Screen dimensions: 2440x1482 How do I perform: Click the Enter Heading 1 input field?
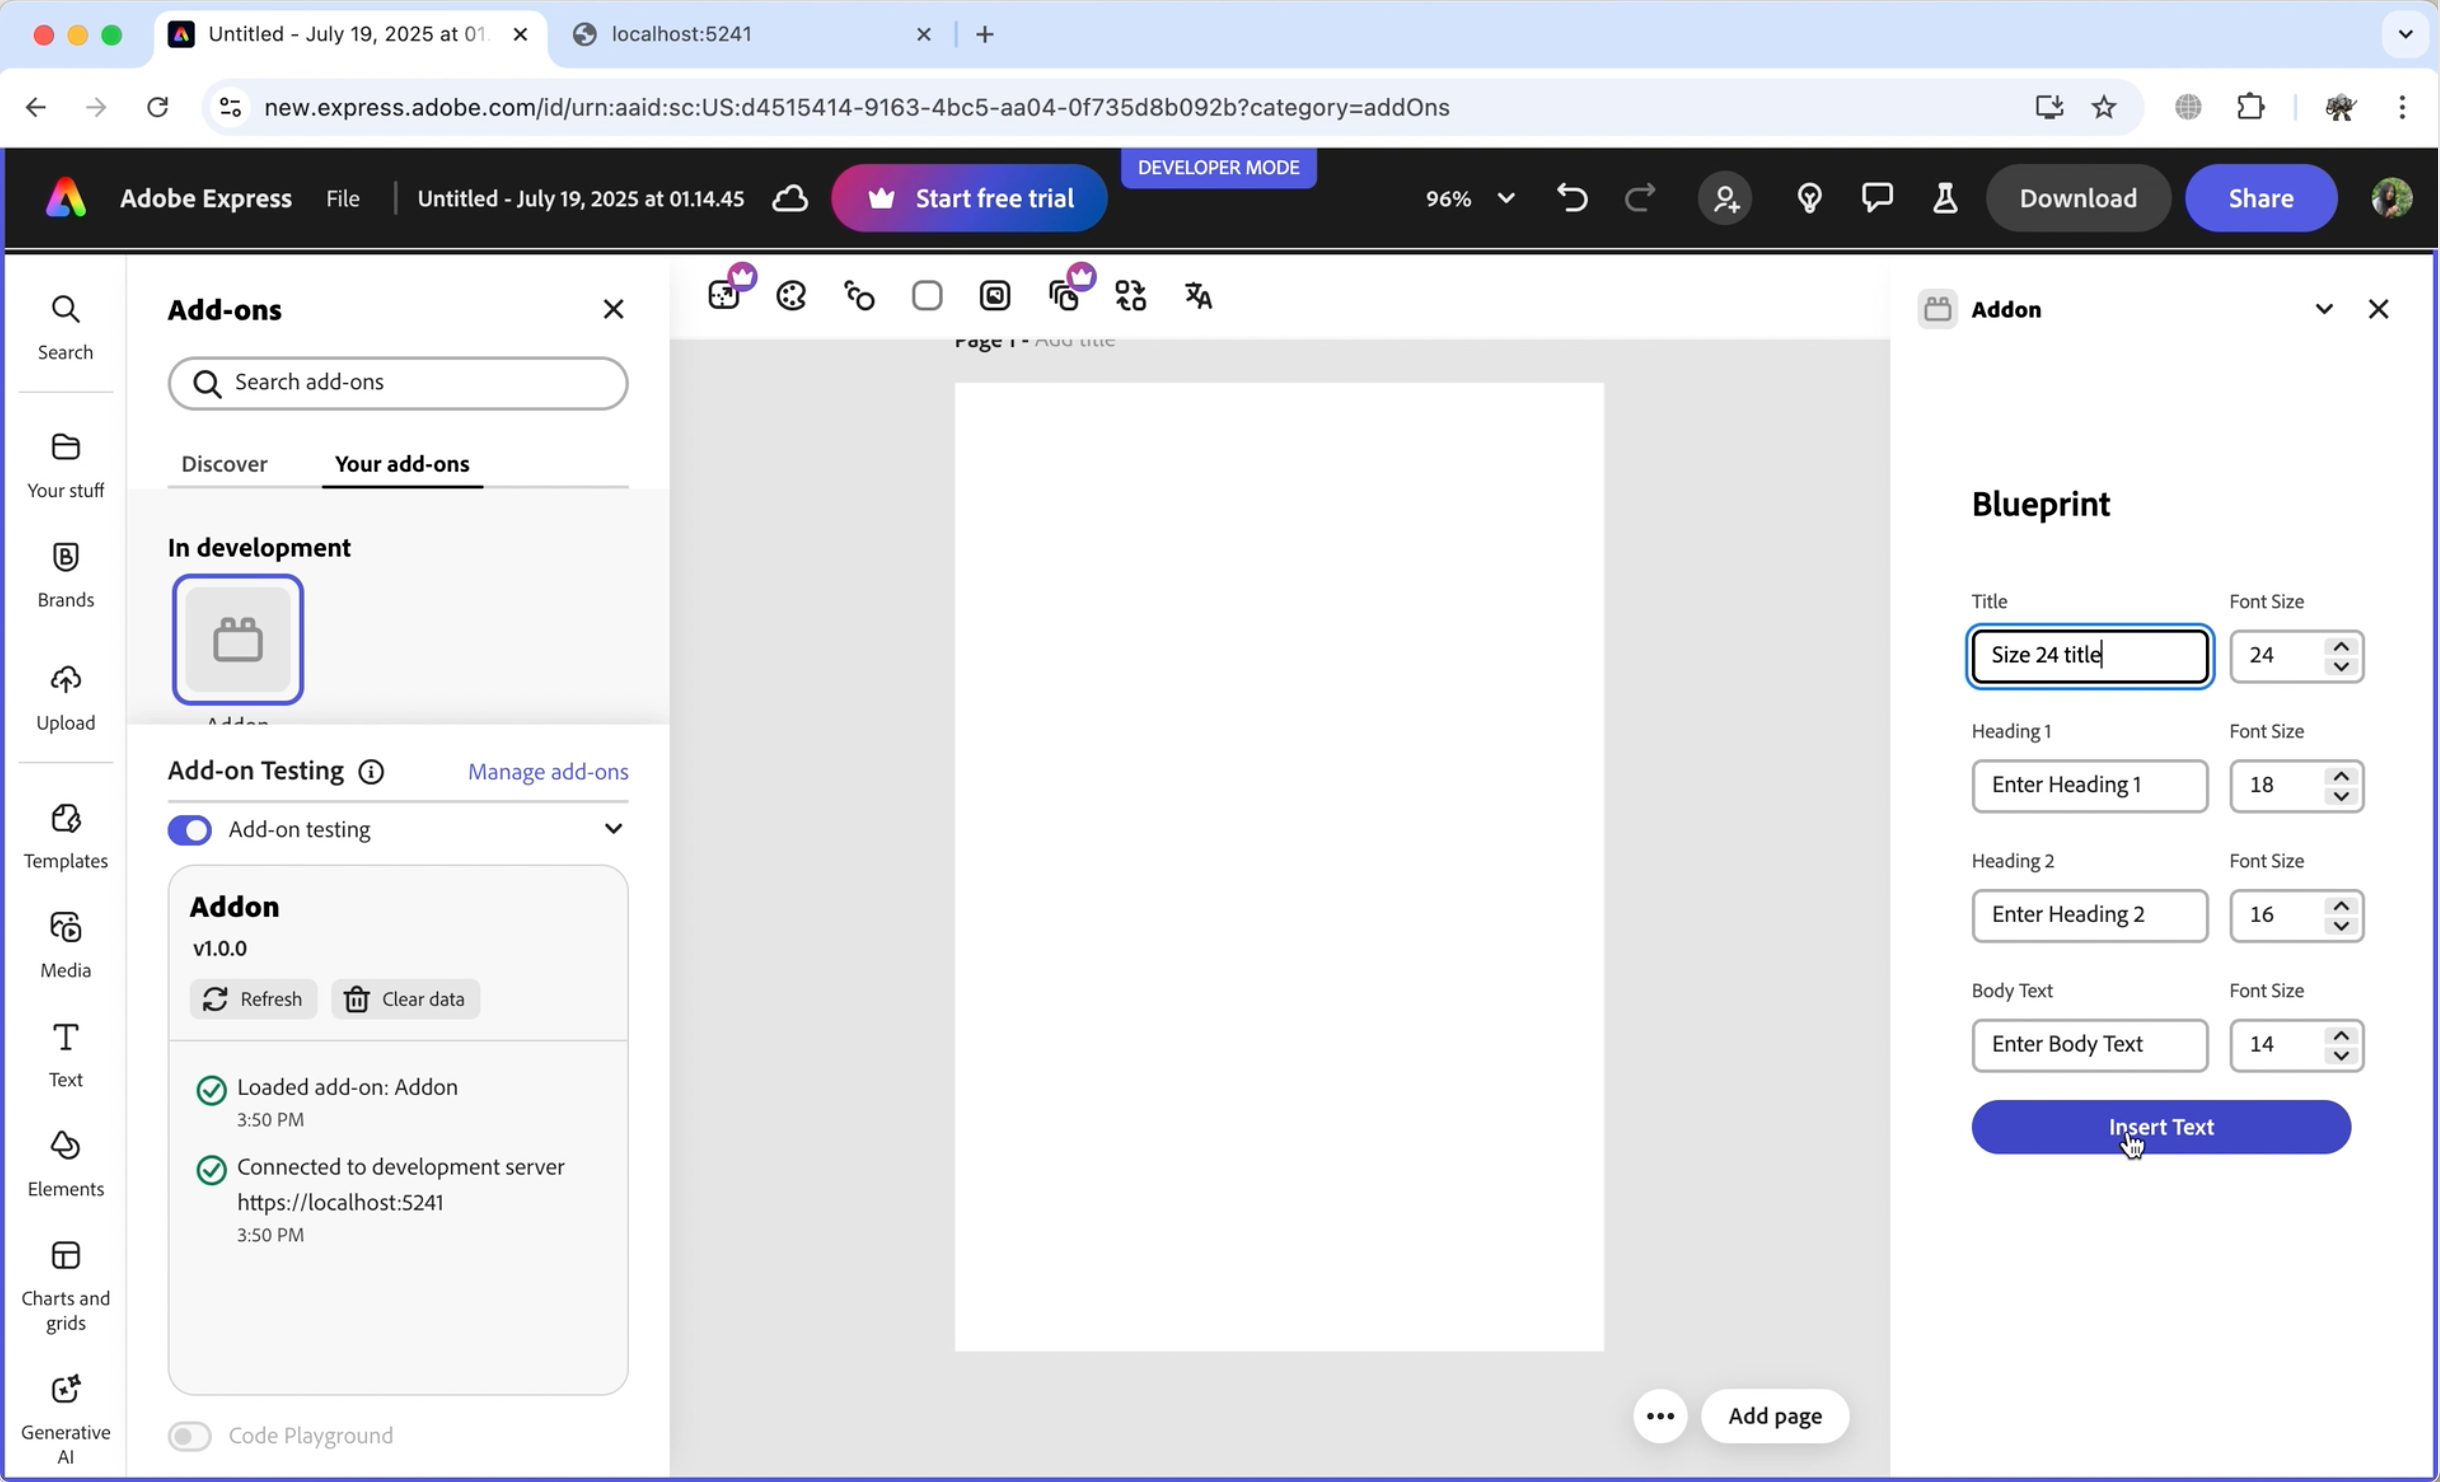click(2089, 785)
